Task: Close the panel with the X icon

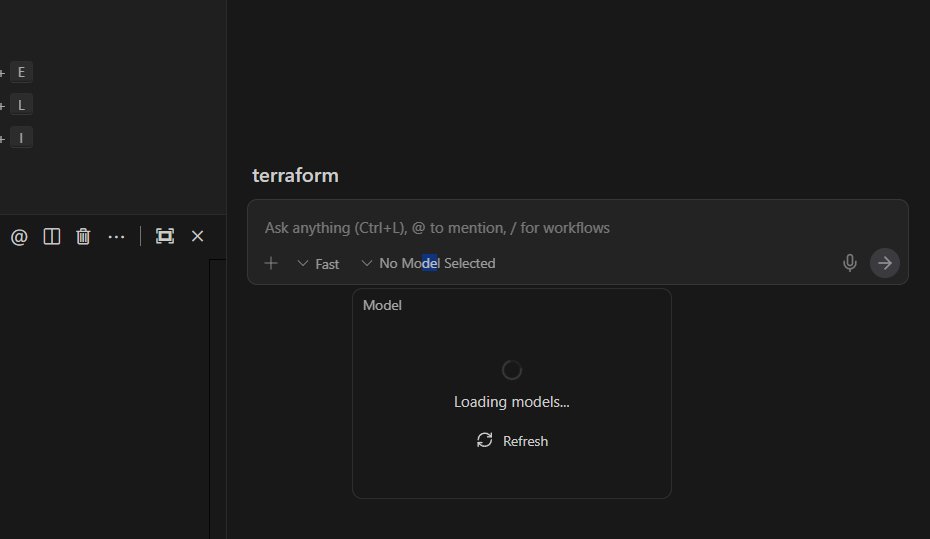Action: click(x=198, y=237)
